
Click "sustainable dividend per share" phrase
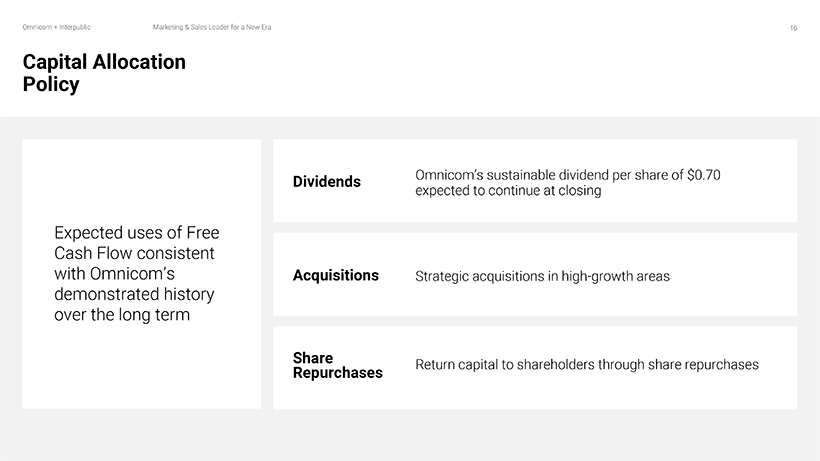pos(584,175)
